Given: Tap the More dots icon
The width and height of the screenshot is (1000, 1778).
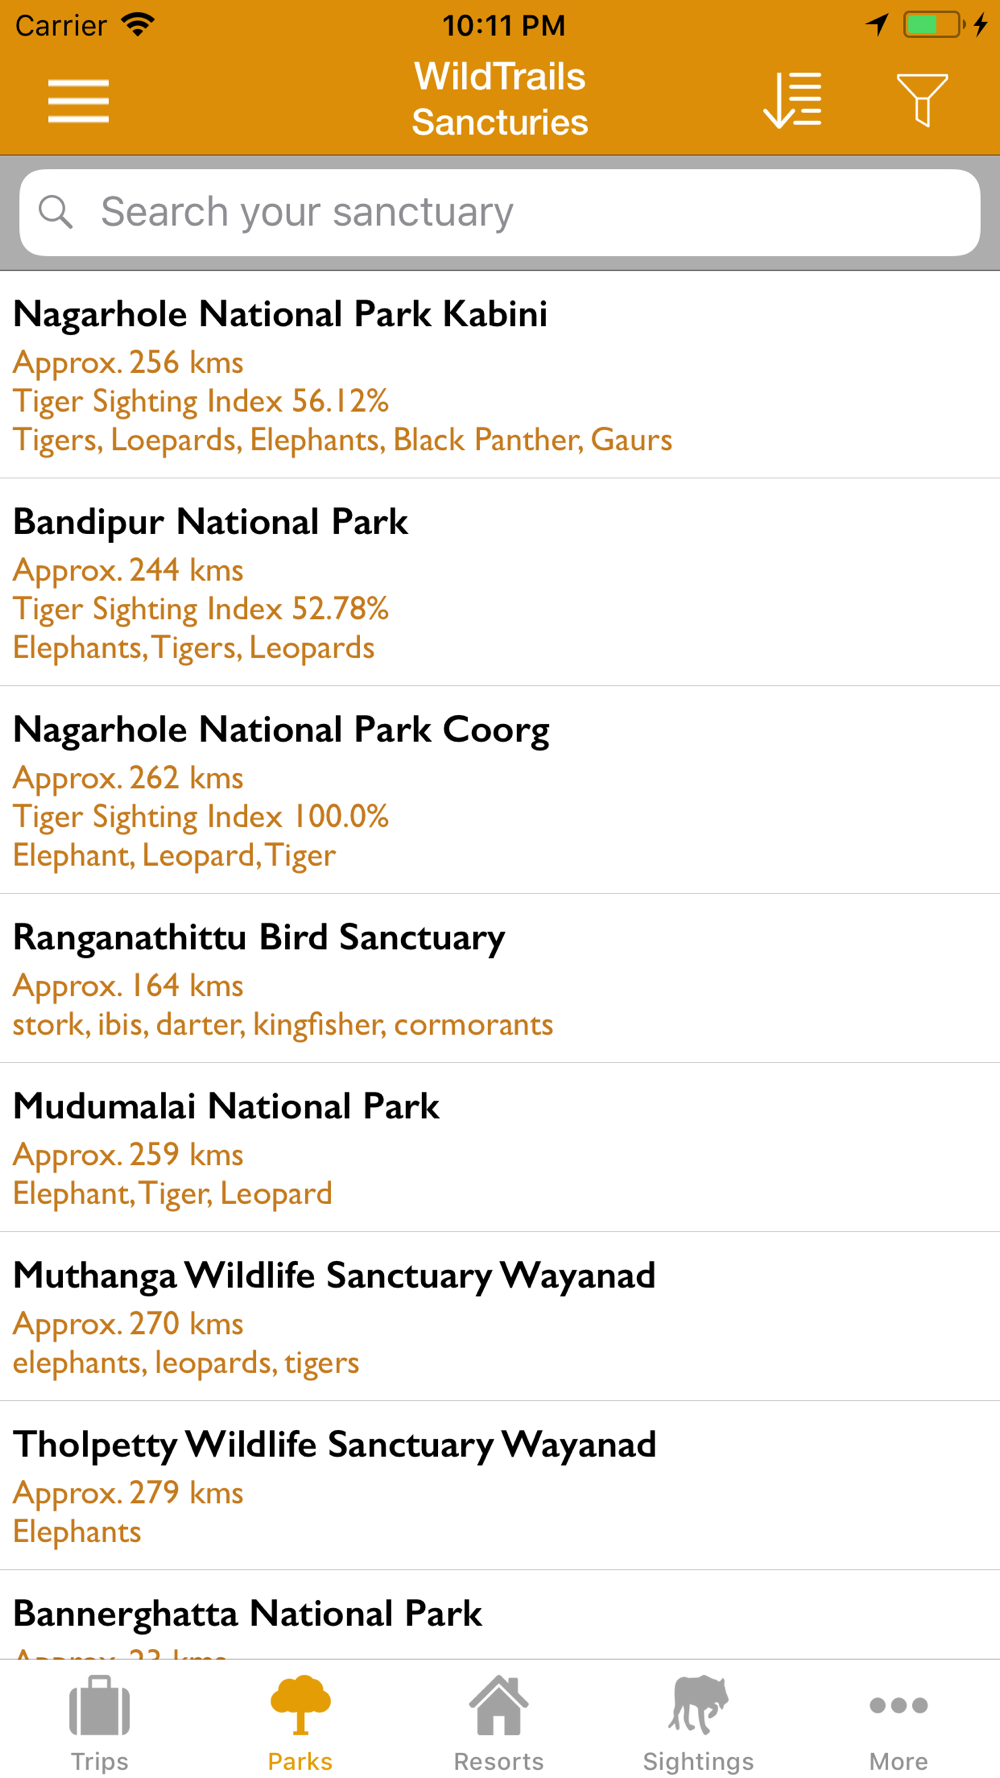Looking at the screenshot, I should [898, 1720].
